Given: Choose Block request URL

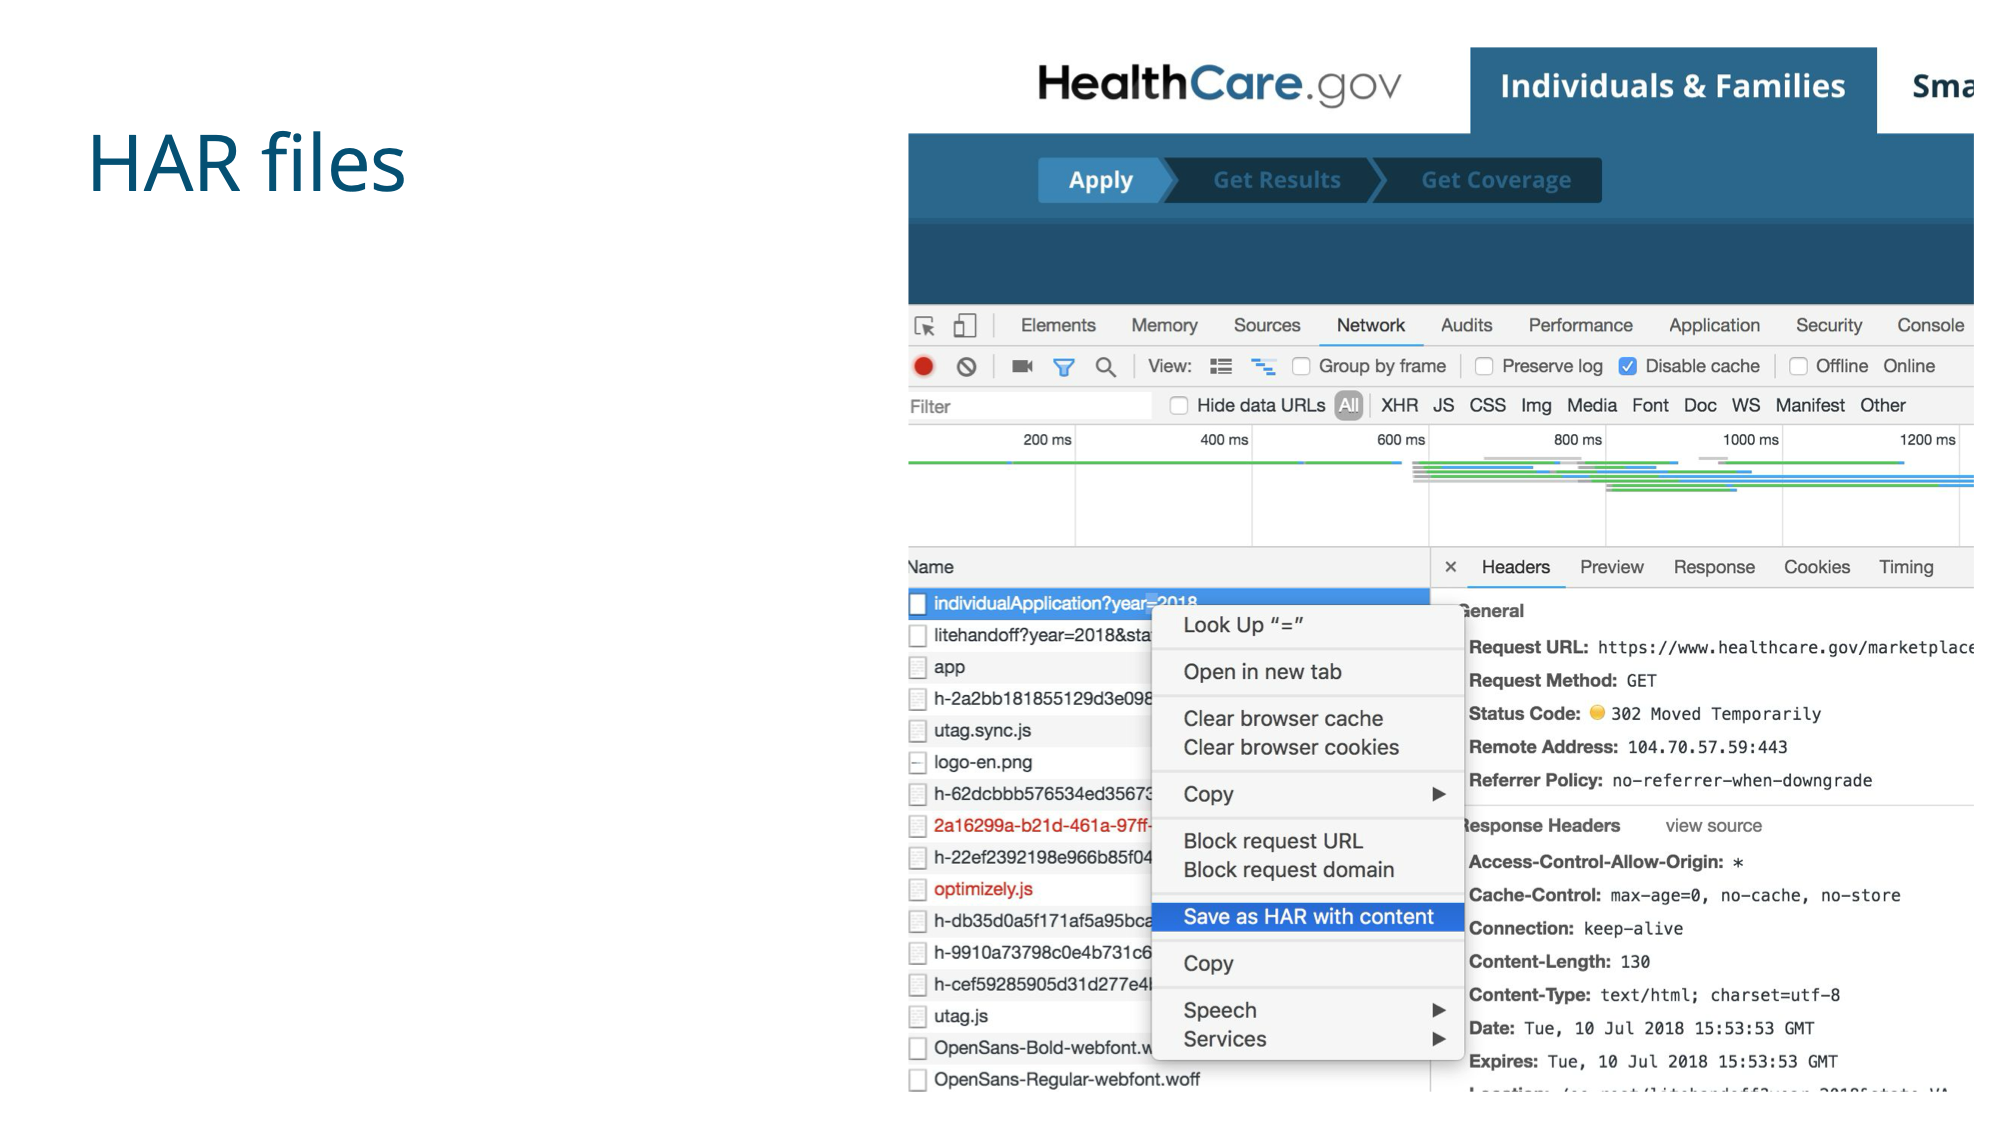Looking at the screenshot, I should tap(1308, 841).
